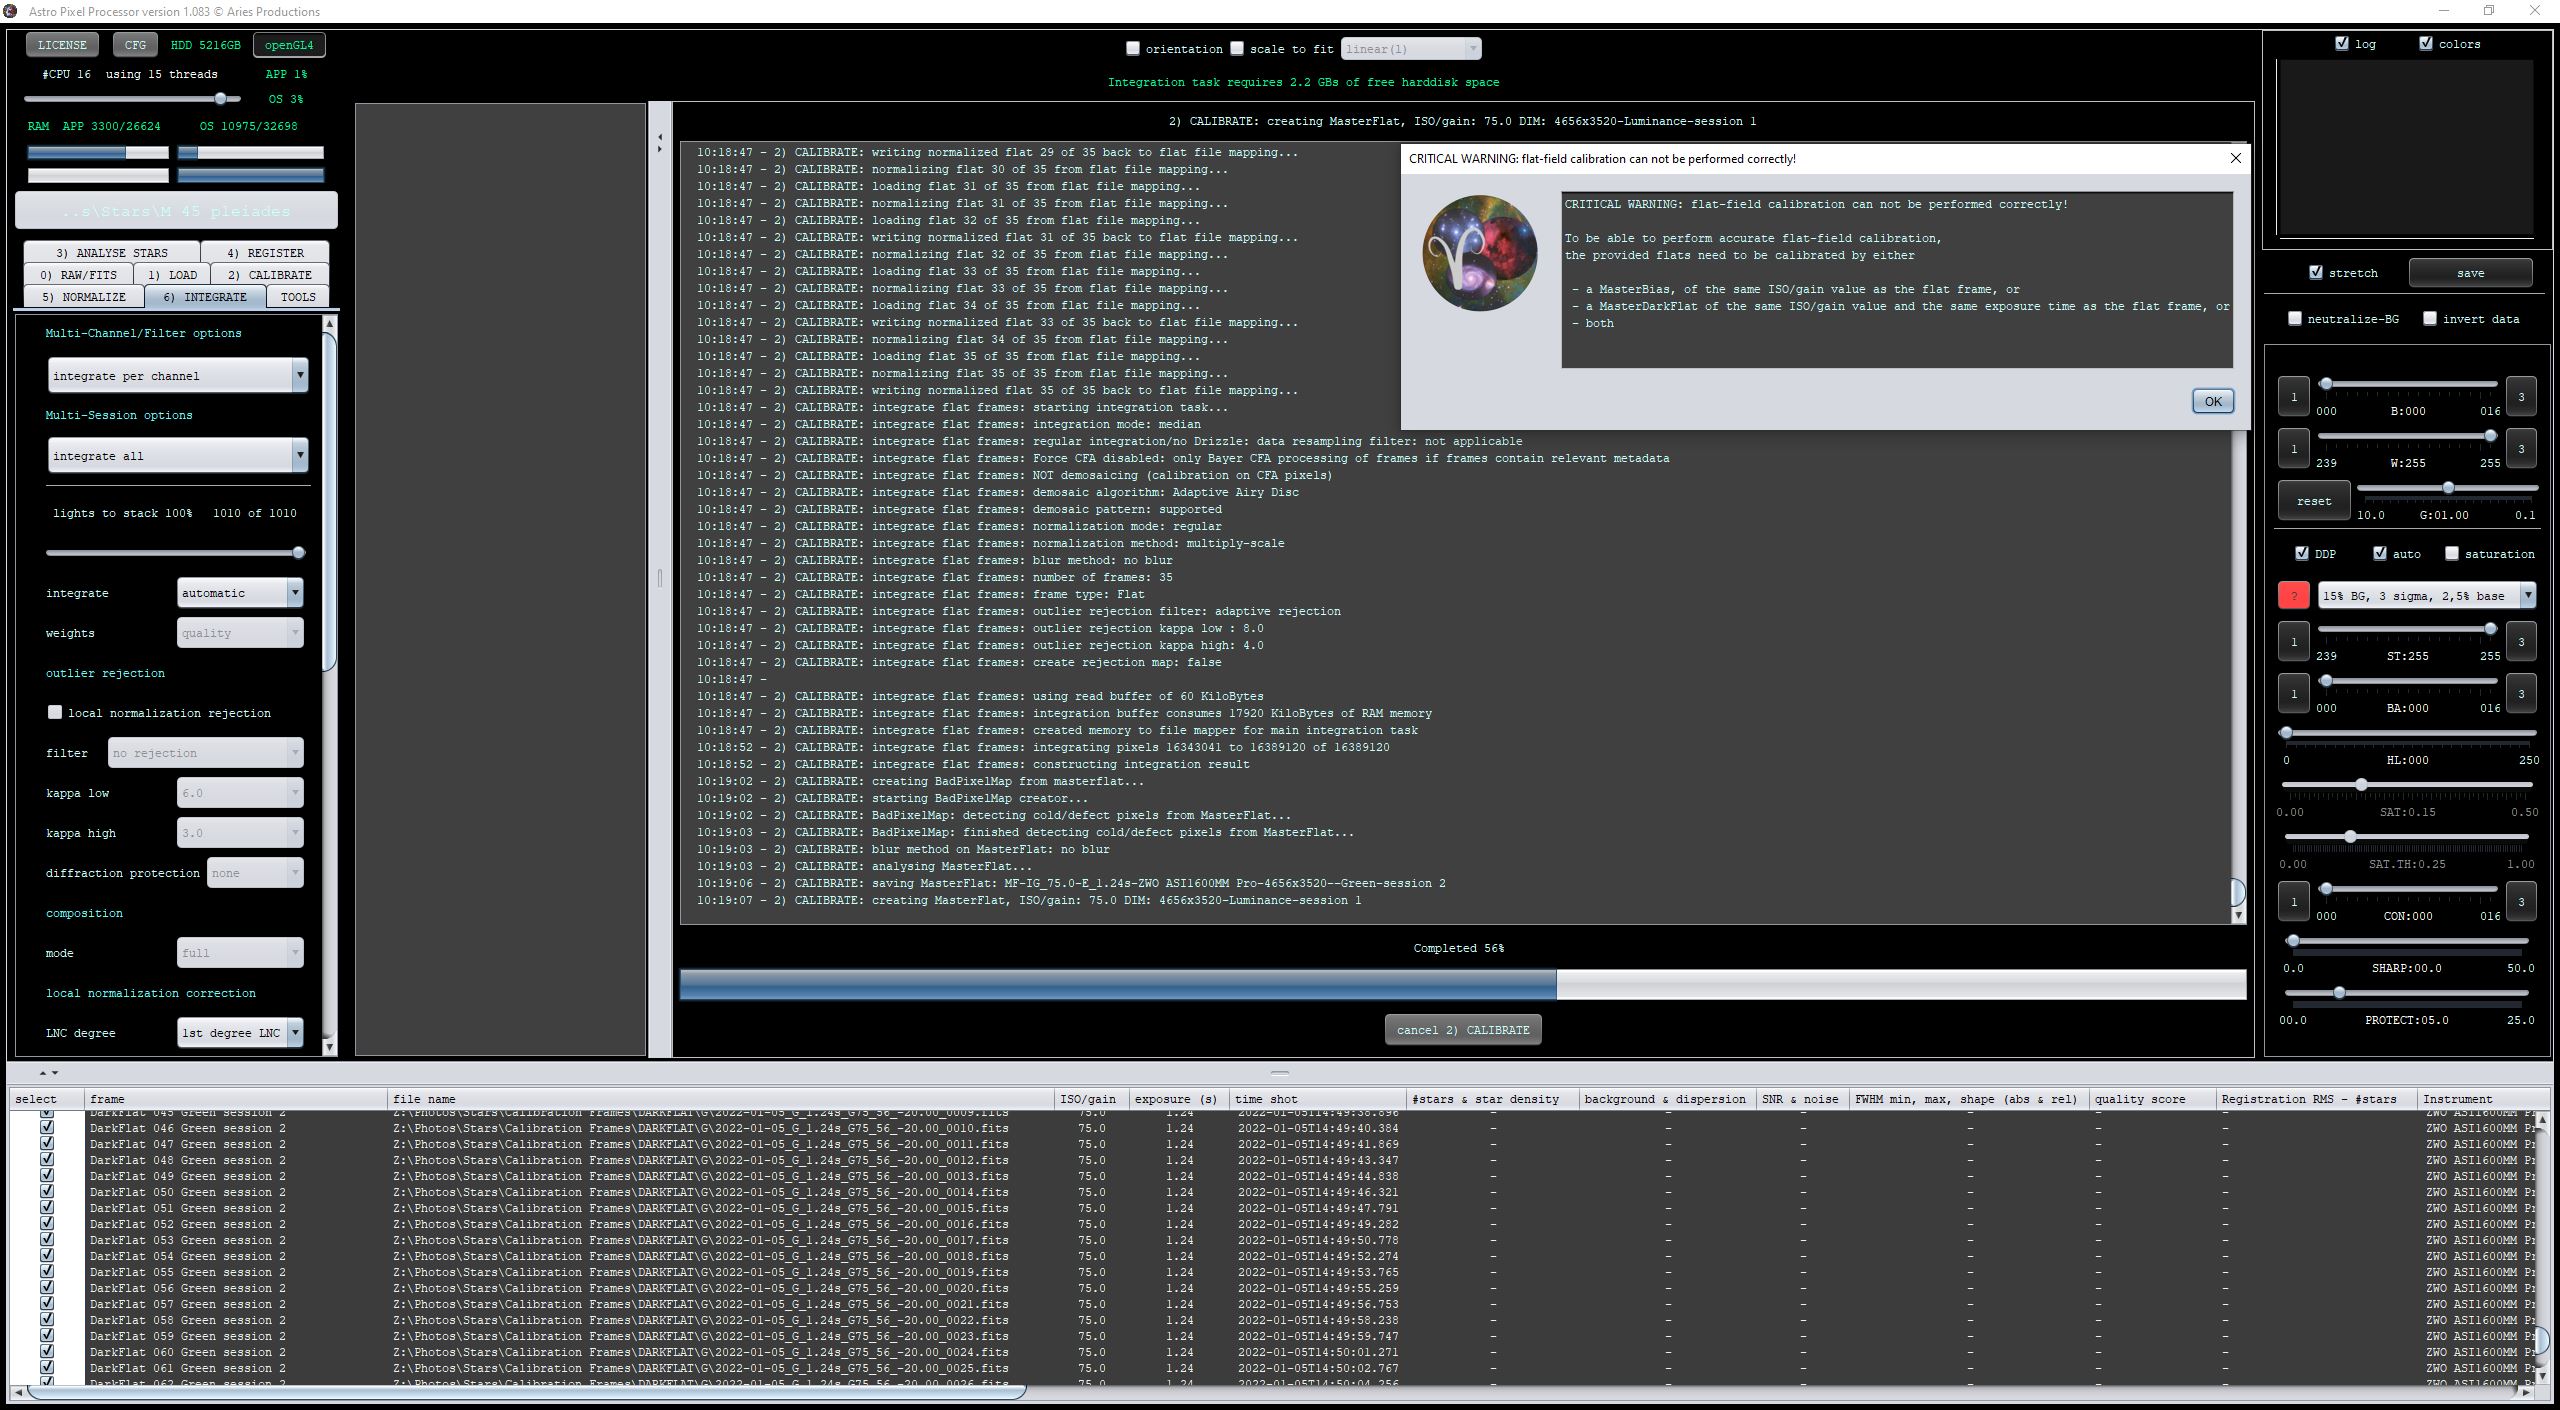Click cancel 2) CALIBRATE button
This screenshot has width=2560, height=1410.
(1462, 1030)
